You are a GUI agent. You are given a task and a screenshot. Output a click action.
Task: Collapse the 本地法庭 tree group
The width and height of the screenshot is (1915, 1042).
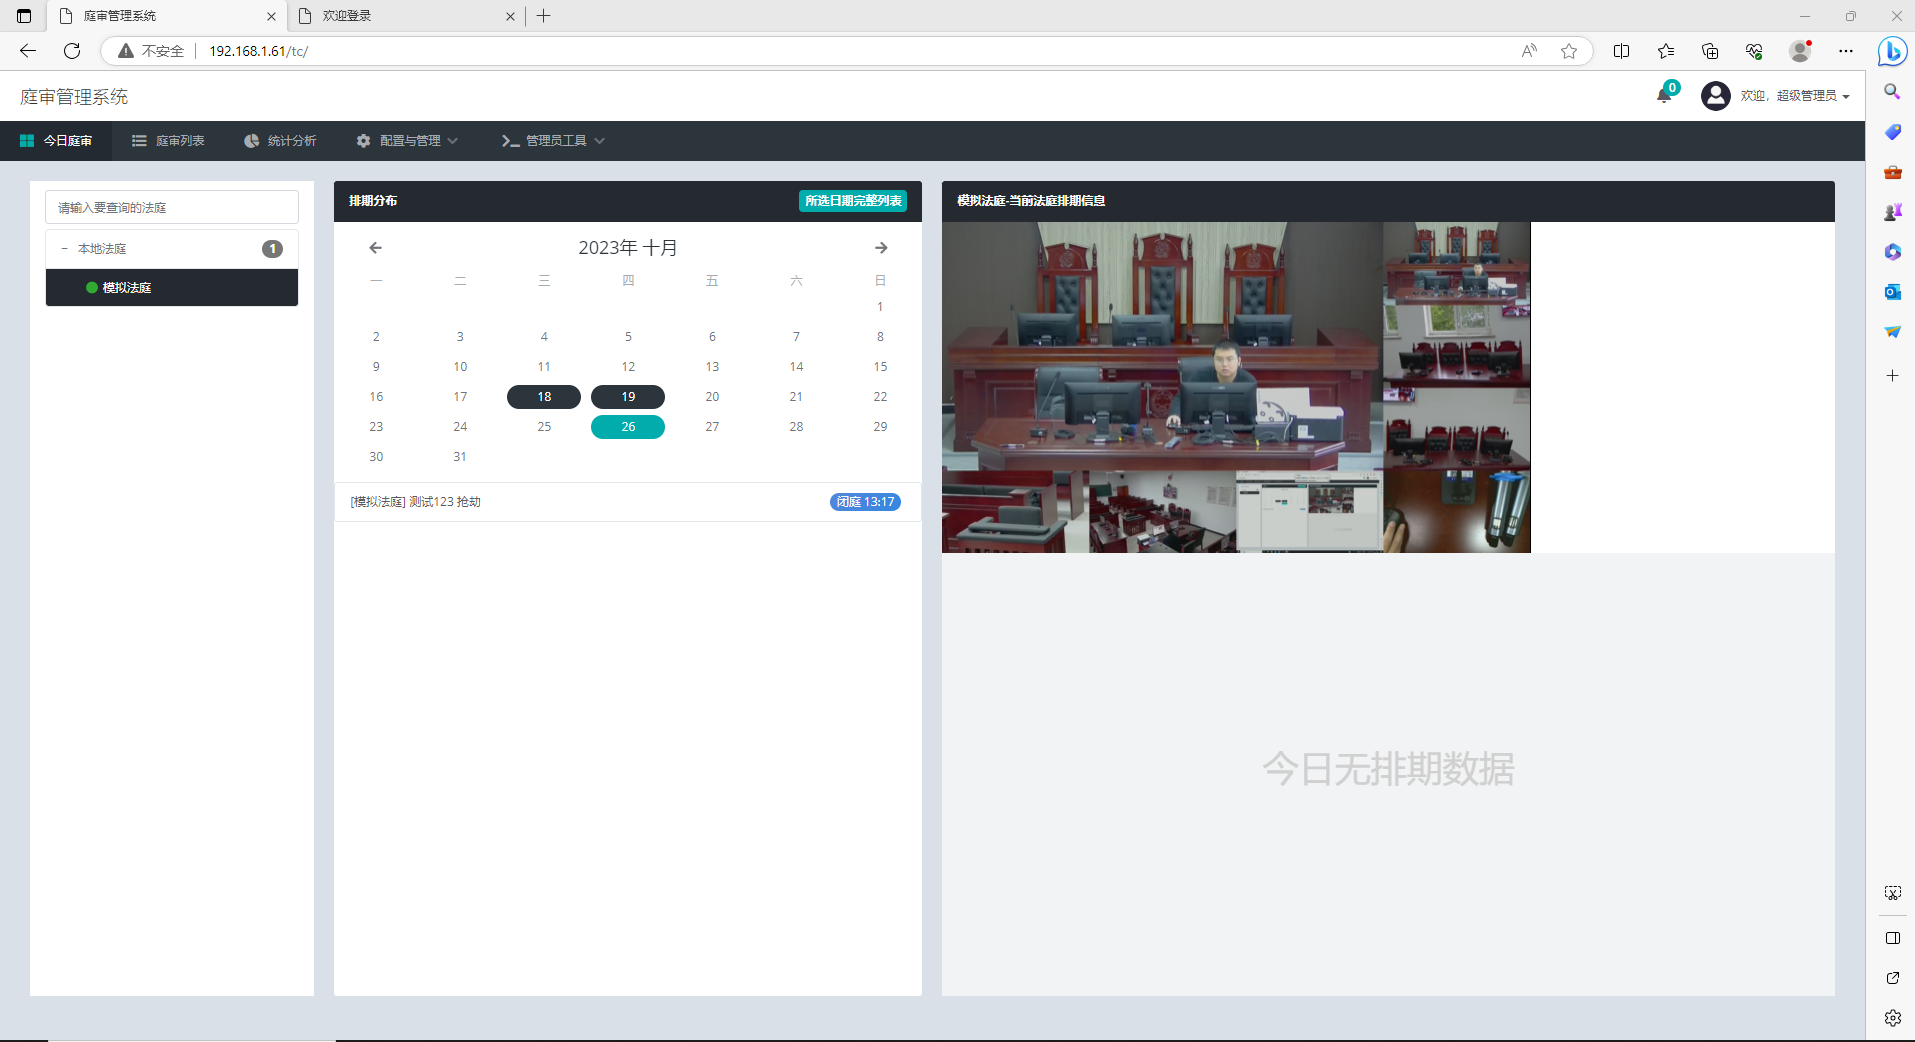click(65, 249)
